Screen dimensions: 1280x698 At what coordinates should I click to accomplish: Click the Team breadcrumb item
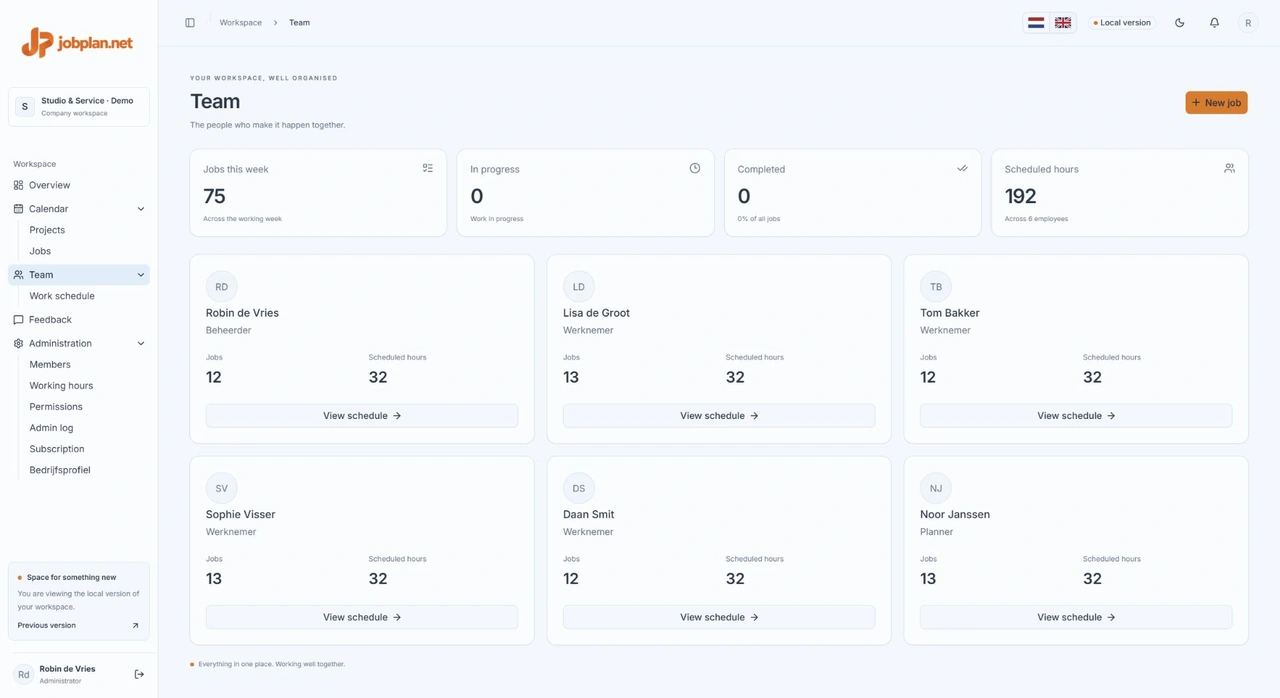tap(299, 23)
